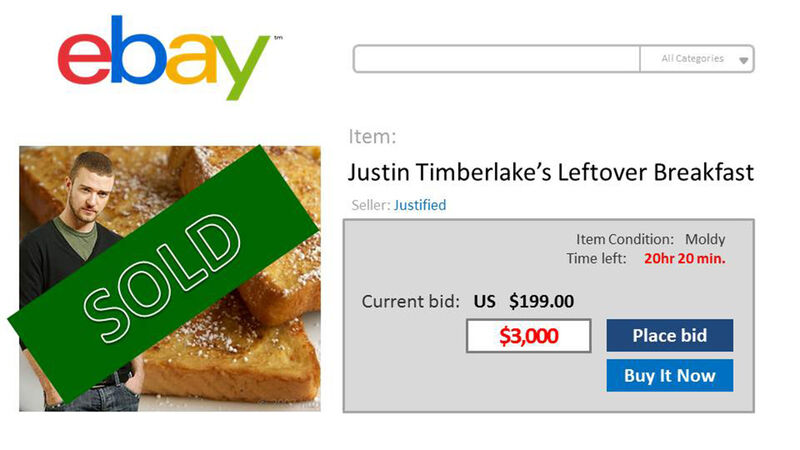This screenshot has height=450, width=800.
Task: Click the Time left label
Action: (597, 259)
